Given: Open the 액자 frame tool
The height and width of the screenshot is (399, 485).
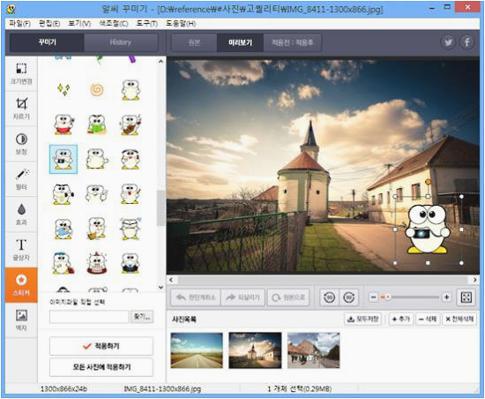Looking at the screenshot, I should (x=21, y=320).
